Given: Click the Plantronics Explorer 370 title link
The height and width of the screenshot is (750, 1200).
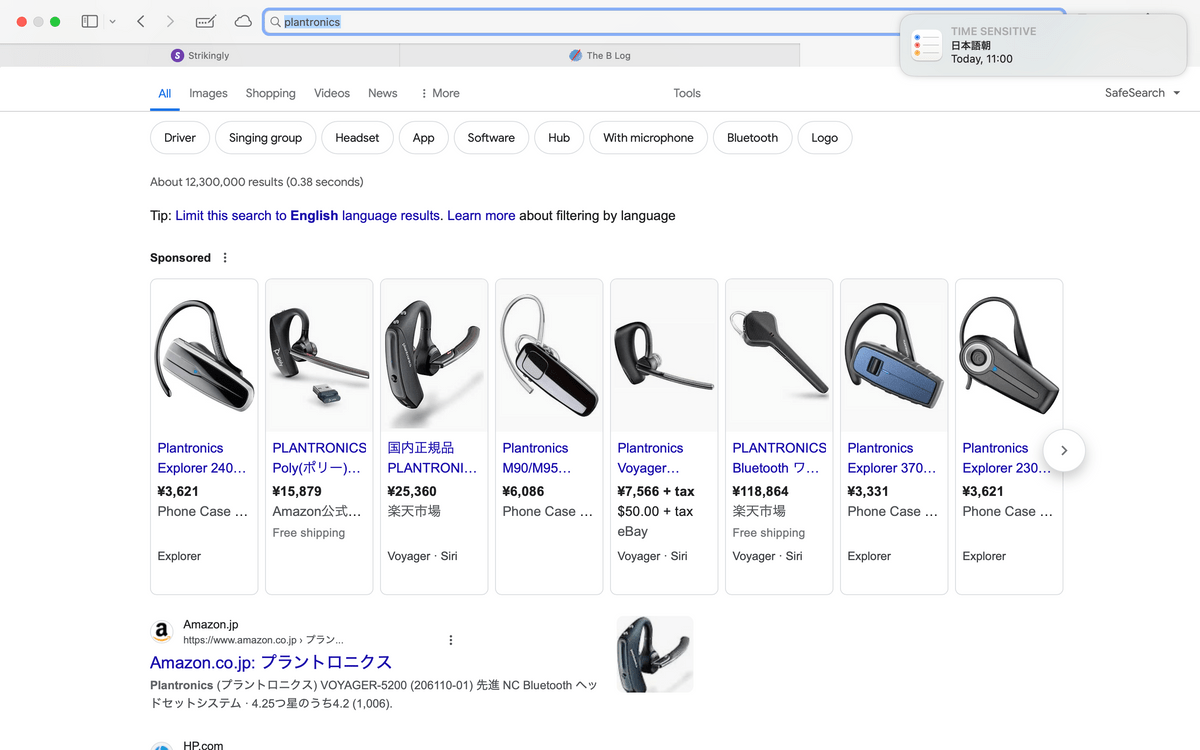Looking at the screenshot, I should (x=892, y=458).
